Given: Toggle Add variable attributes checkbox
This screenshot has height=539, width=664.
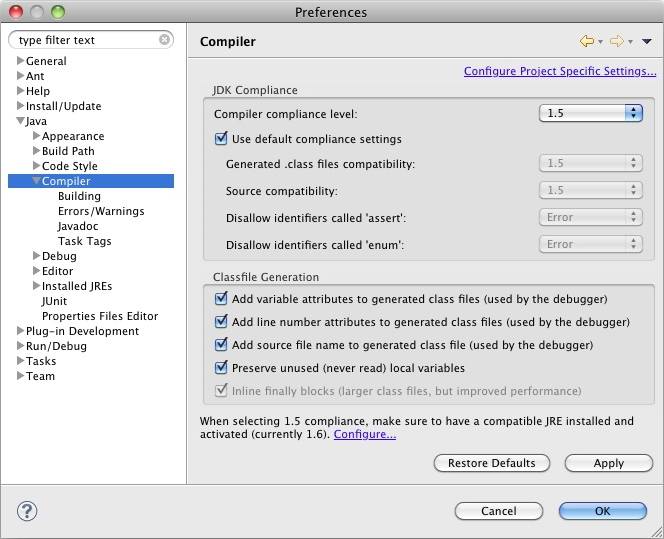Looking at the screenshot, I should 222,298.
